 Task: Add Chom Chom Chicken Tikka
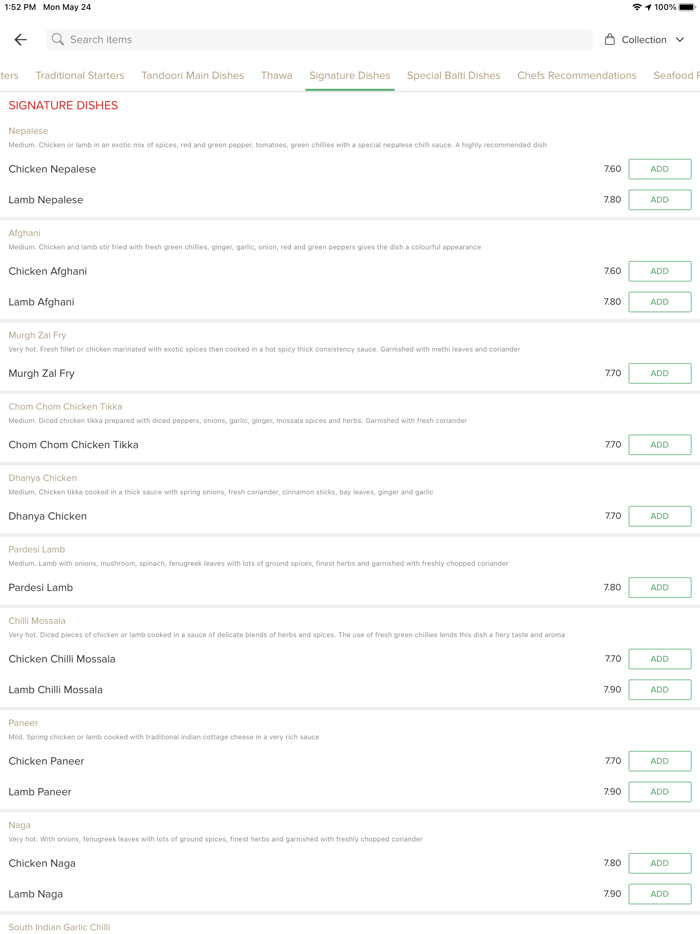coord(659,445)
